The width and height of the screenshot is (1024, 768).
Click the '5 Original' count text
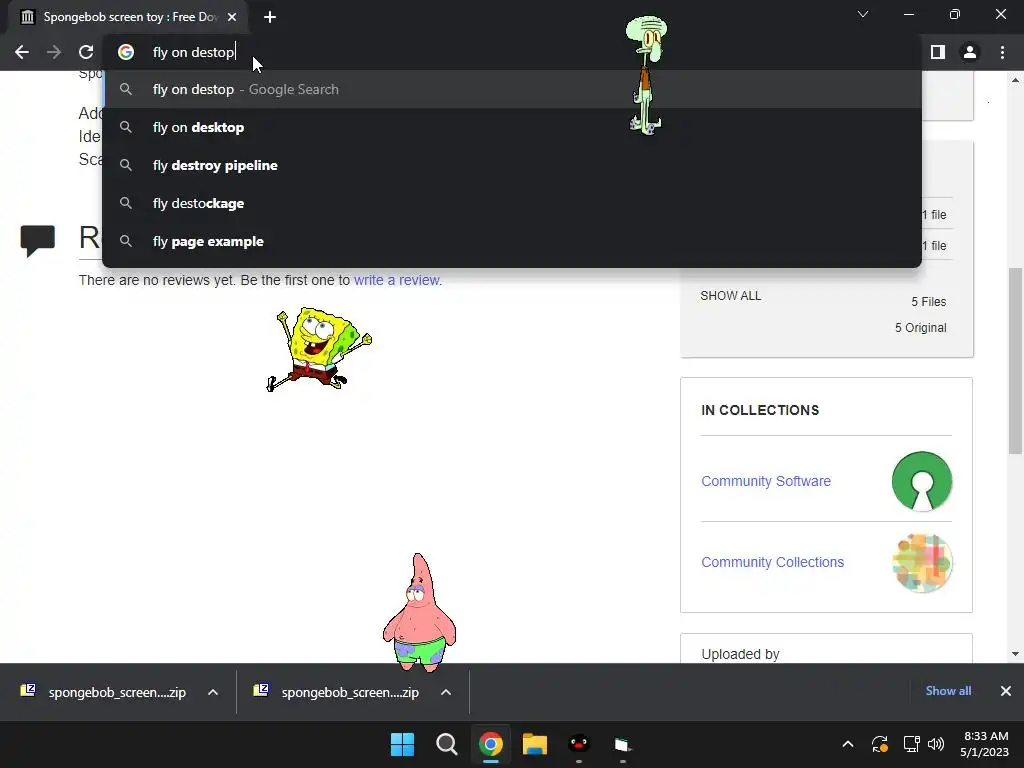pos(920,328)
